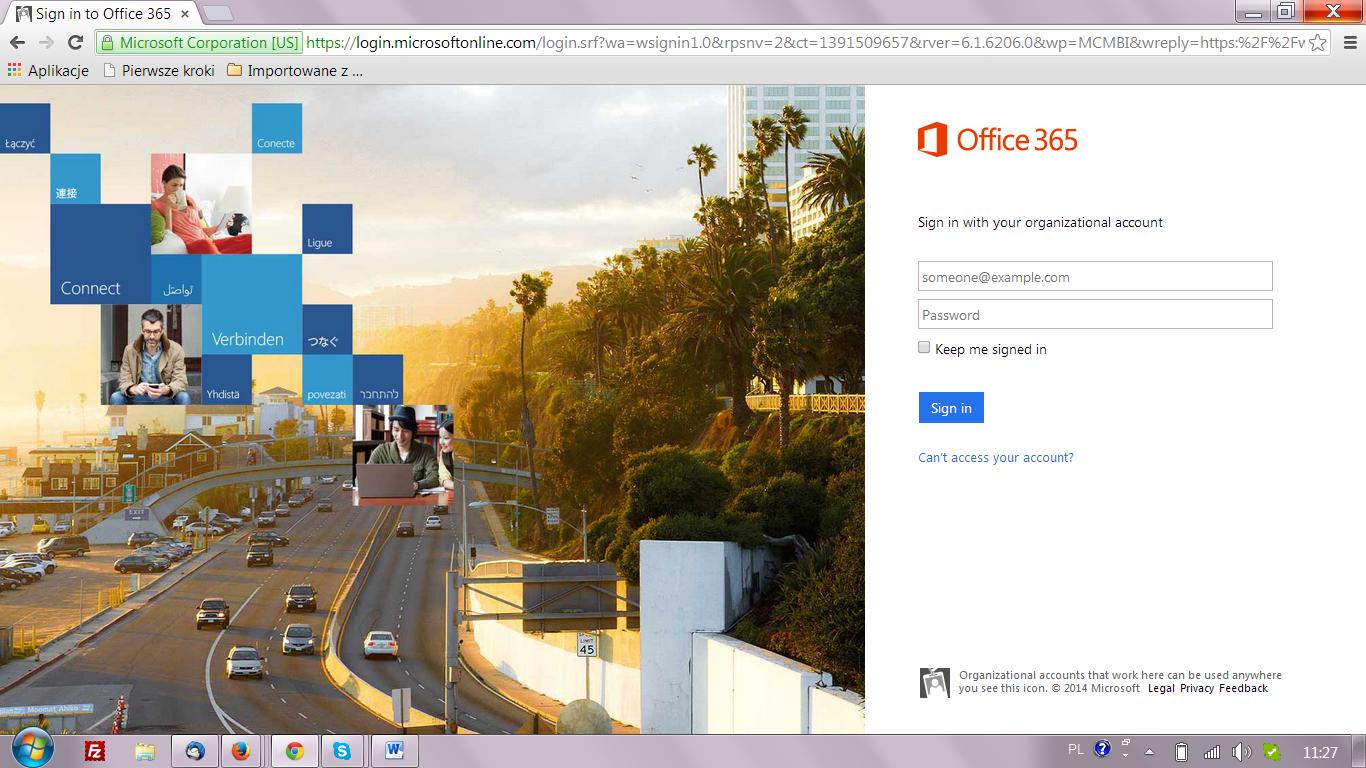
Task: Open network signal tray icon
Action: [1211, 752]
